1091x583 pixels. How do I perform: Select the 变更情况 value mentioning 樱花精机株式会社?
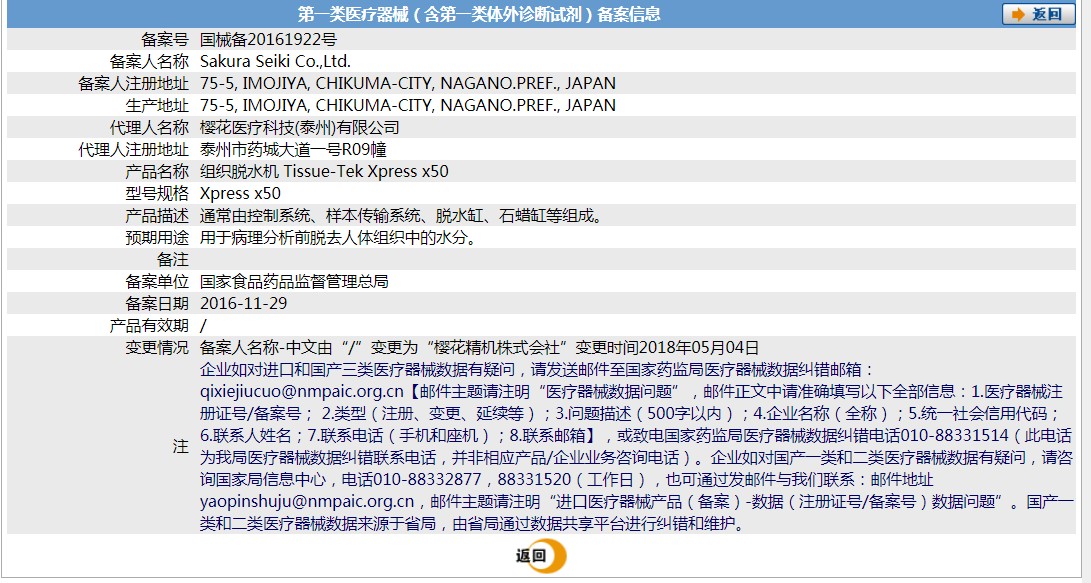(479, 348)
